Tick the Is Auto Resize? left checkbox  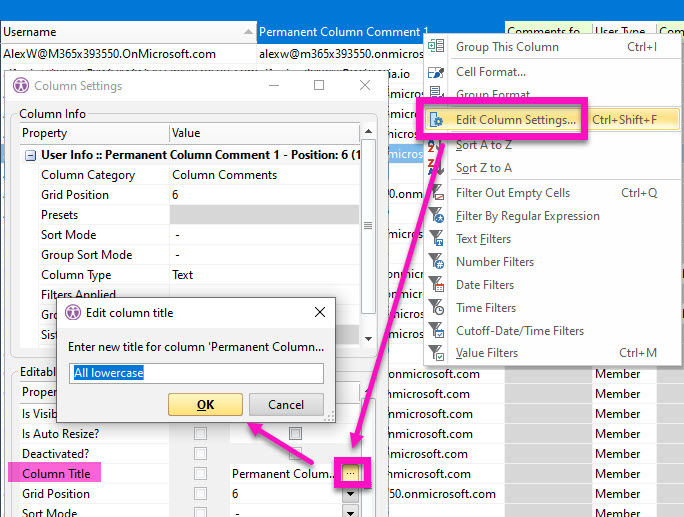tap(200, 434)
